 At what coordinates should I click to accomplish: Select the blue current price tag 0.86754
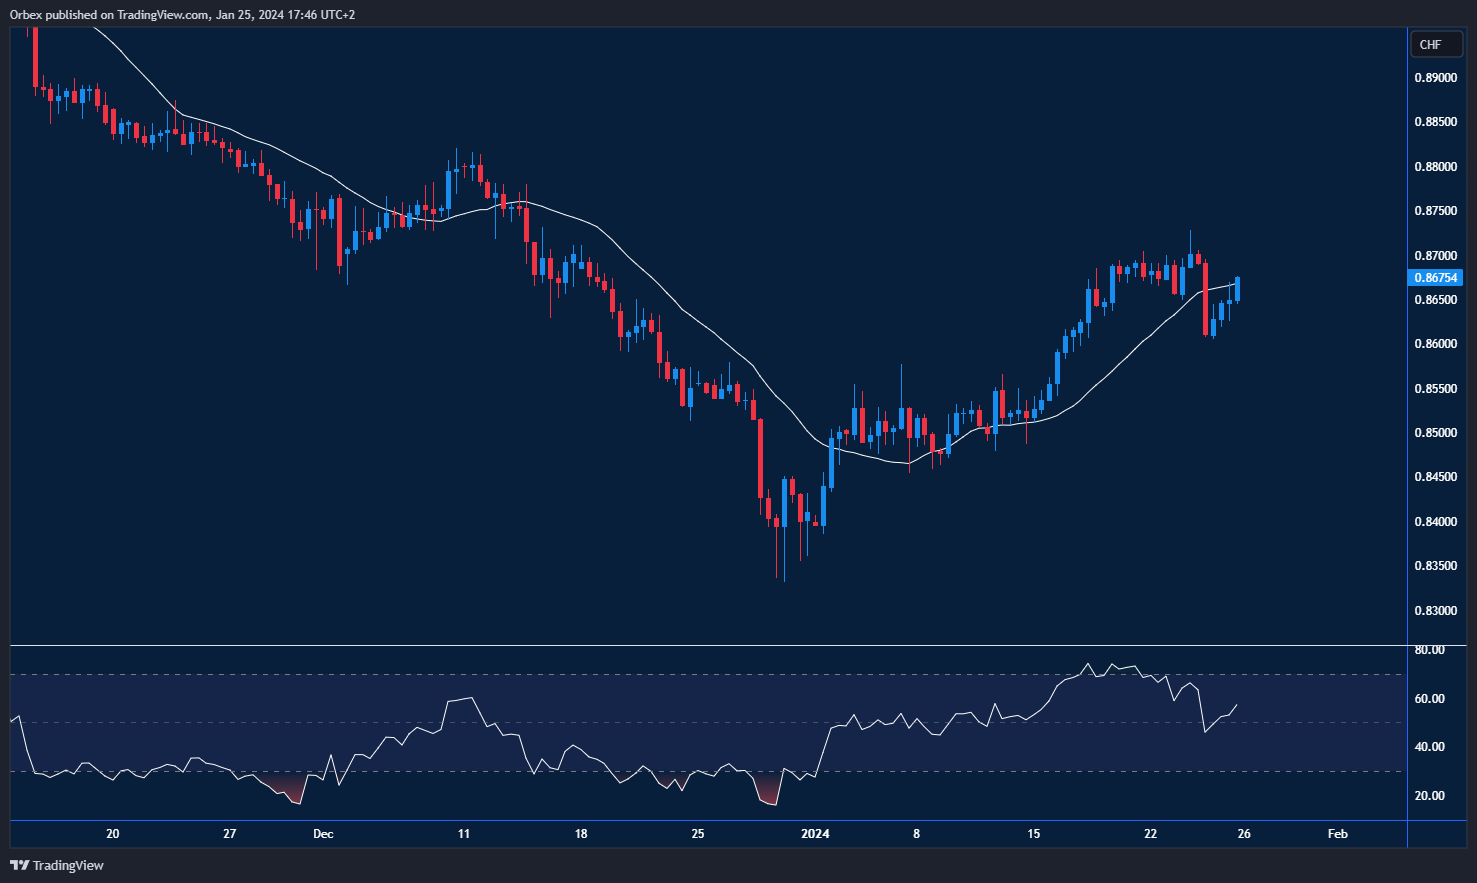pos(1436,278)
